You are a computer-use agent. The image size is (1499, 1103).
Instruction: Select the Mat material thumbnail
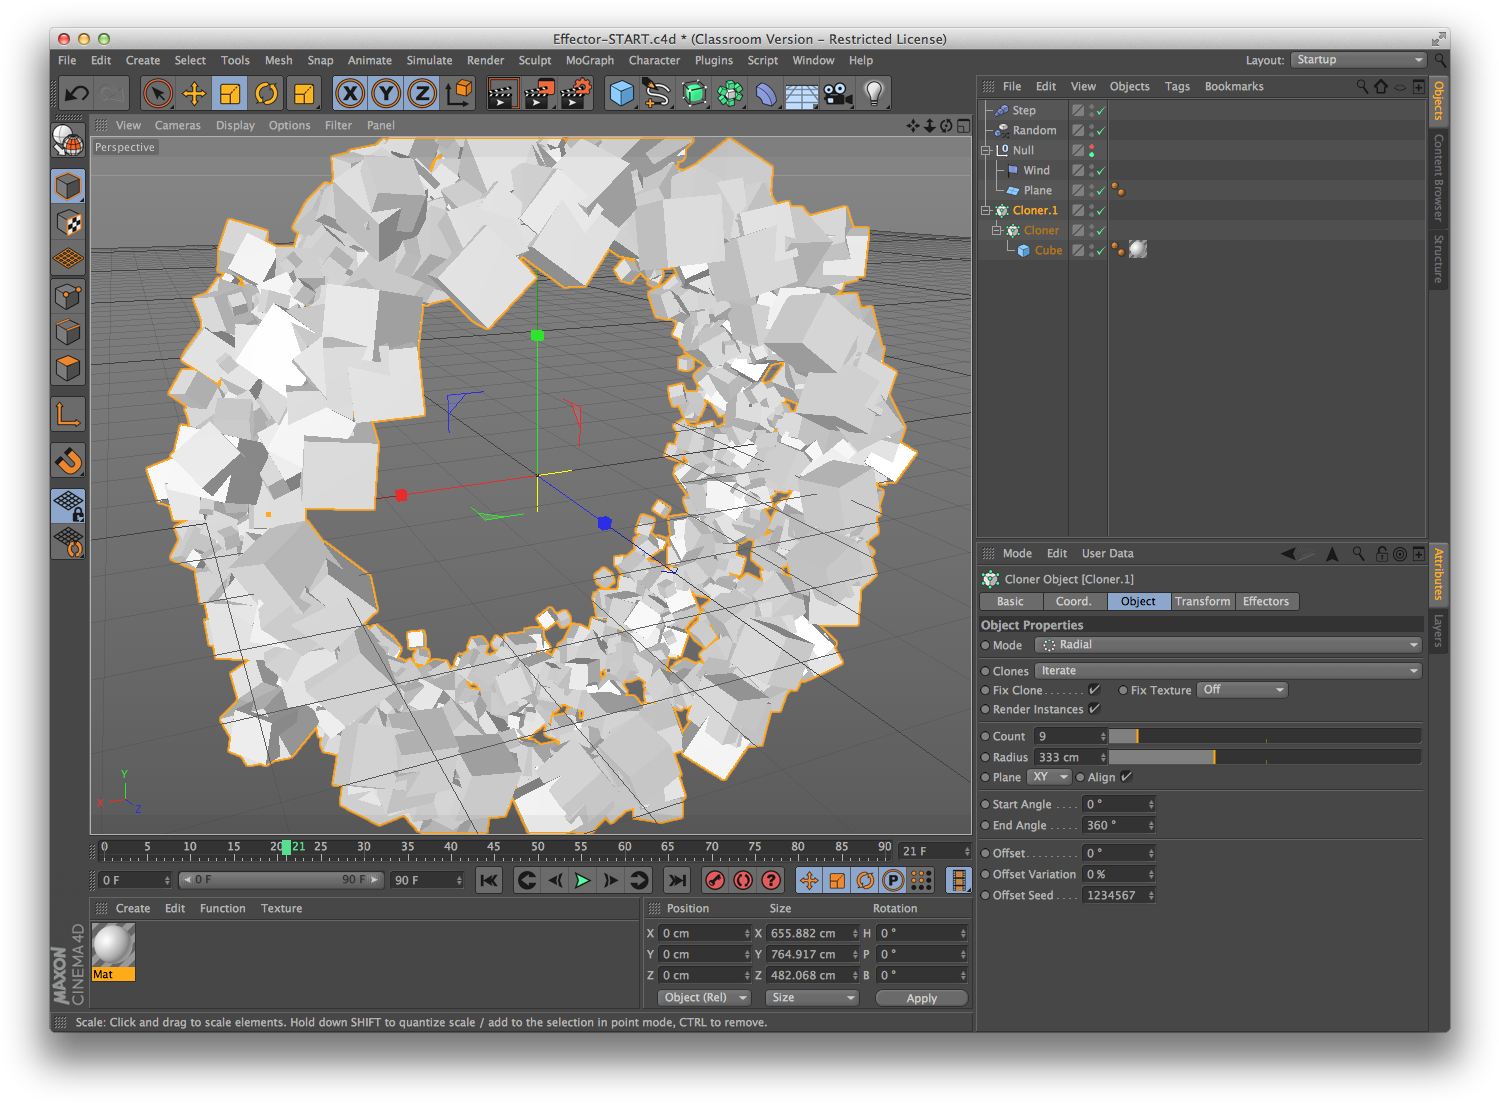coord(113,946)
